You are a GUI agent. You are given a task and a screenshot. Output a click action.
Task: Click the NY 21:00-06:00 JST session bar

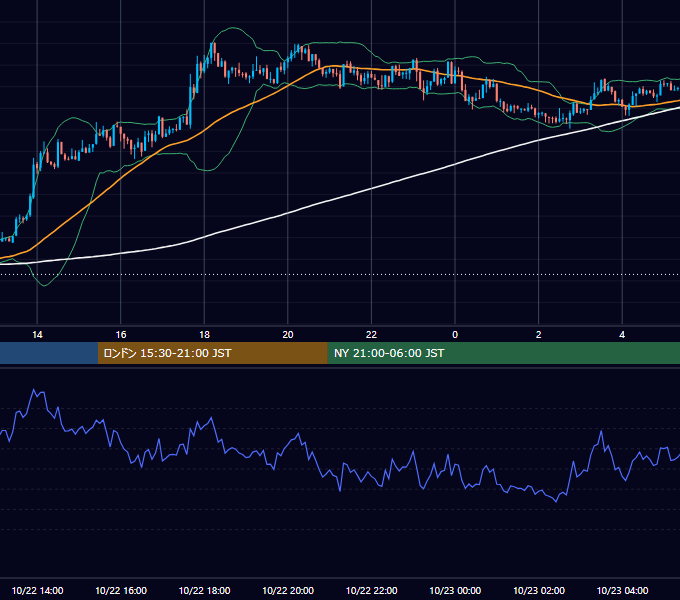(x=503, y=353)
